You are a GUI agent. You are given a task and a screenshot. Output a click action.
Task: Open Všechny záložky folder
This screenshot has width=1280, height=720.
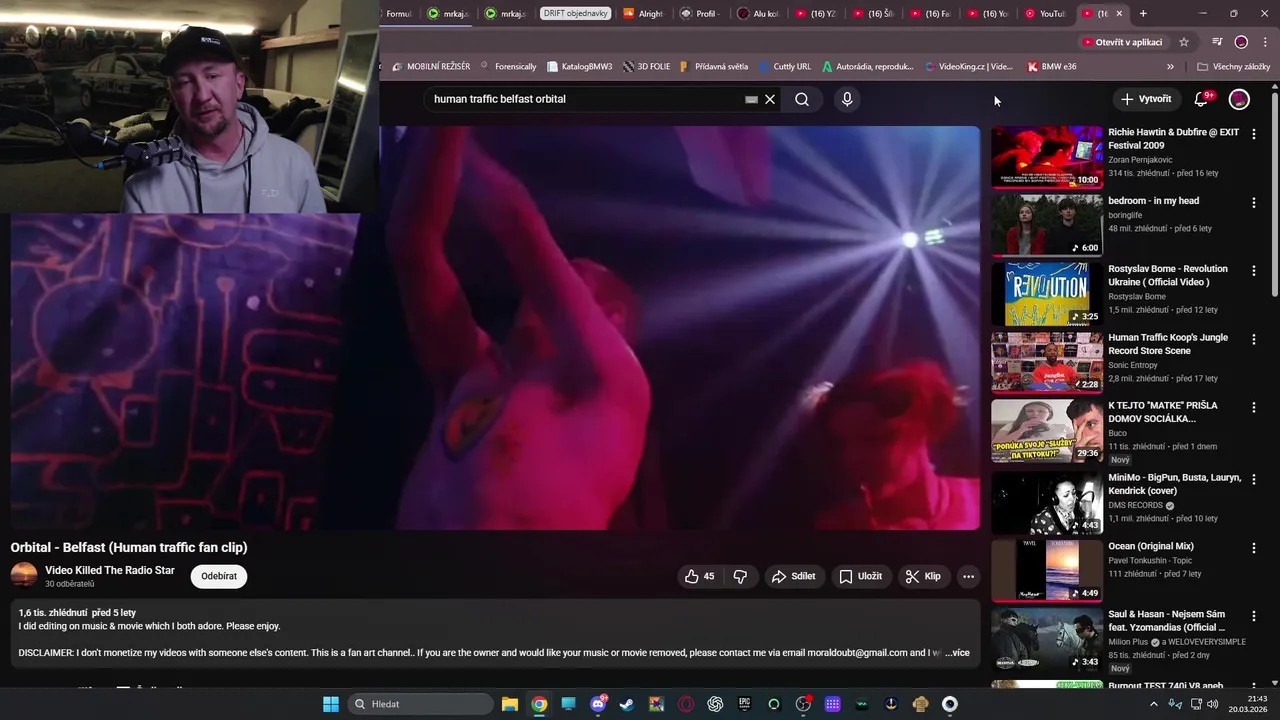[1233, 67]
